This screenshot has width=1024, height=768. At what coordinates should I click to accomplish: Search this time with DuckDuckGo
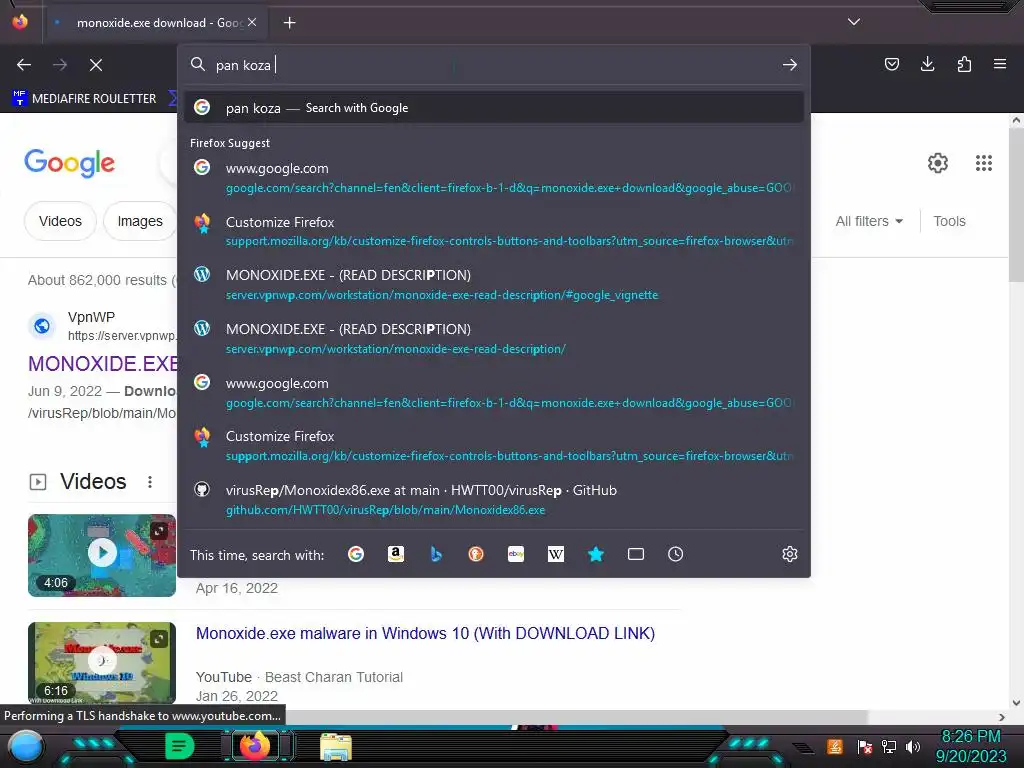[x=475, y=554]
